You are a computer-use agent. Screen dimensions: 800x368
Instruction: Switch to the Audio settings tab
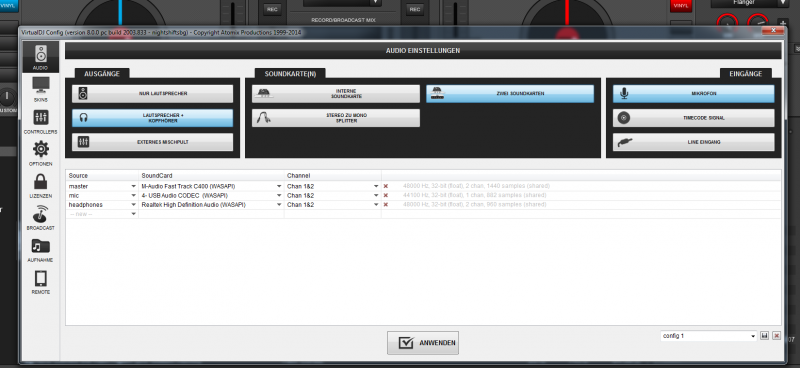click(40, 57)
